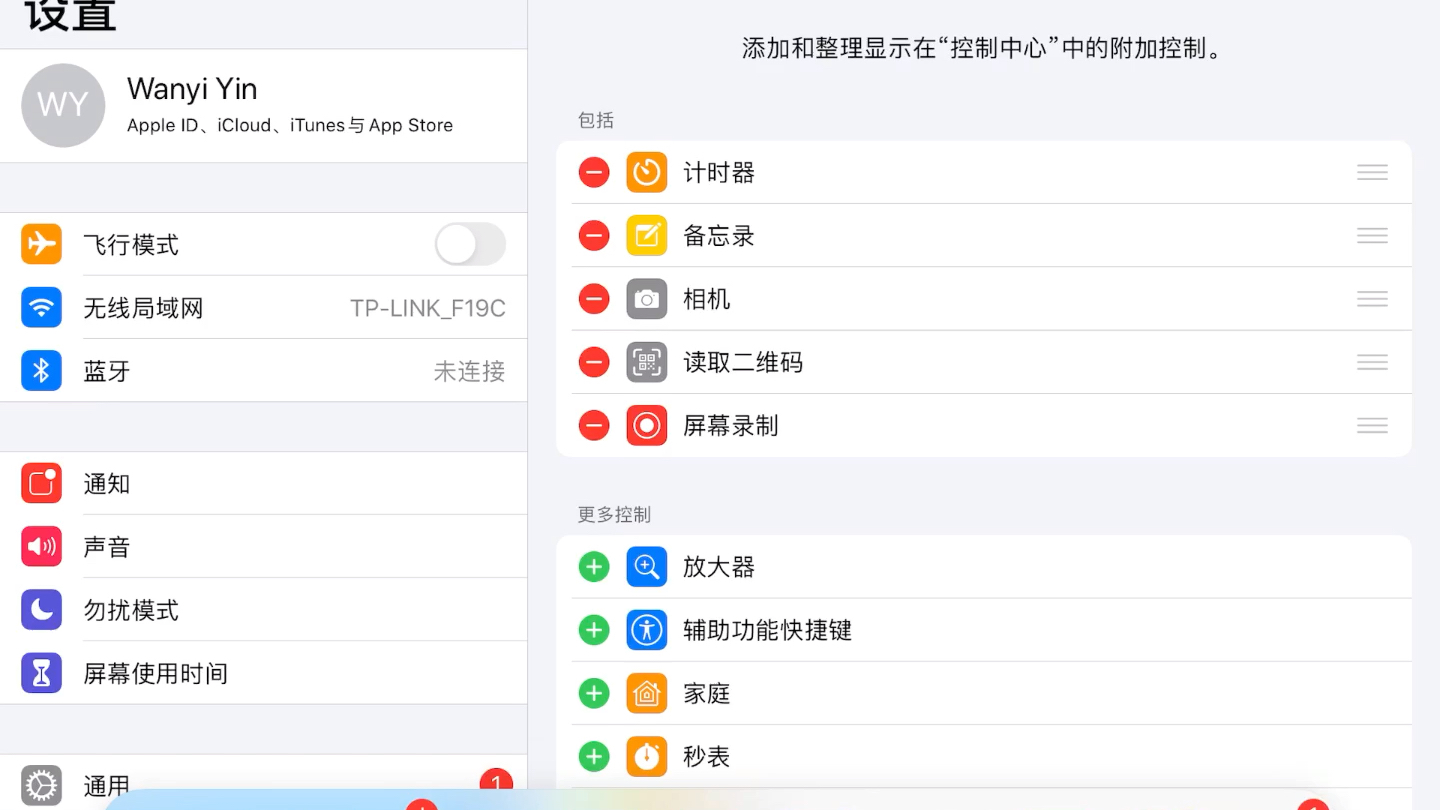Open 通知 notification settings

(264, 484)
